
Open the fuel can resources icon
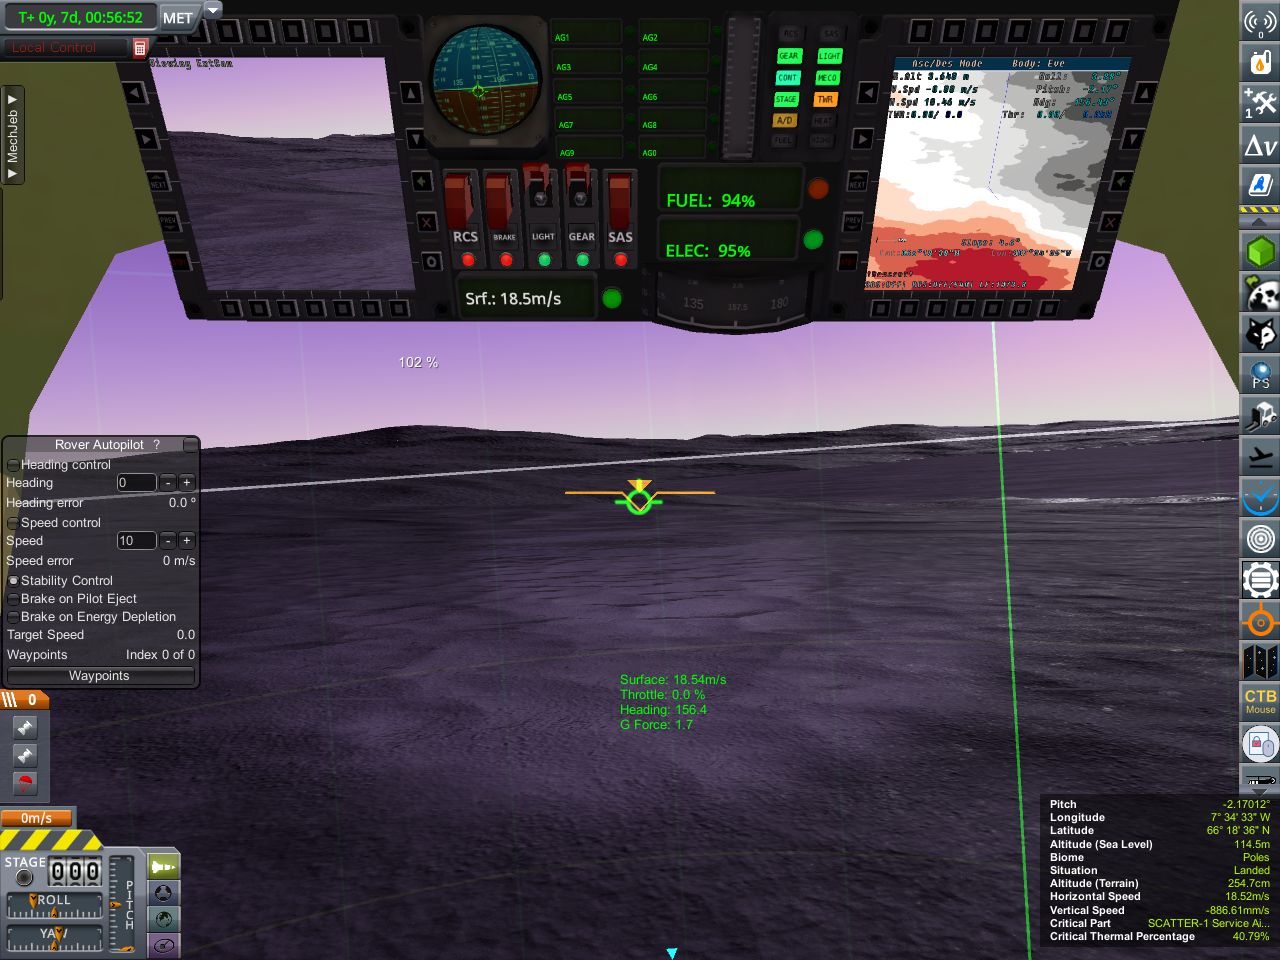[1260, 60]
